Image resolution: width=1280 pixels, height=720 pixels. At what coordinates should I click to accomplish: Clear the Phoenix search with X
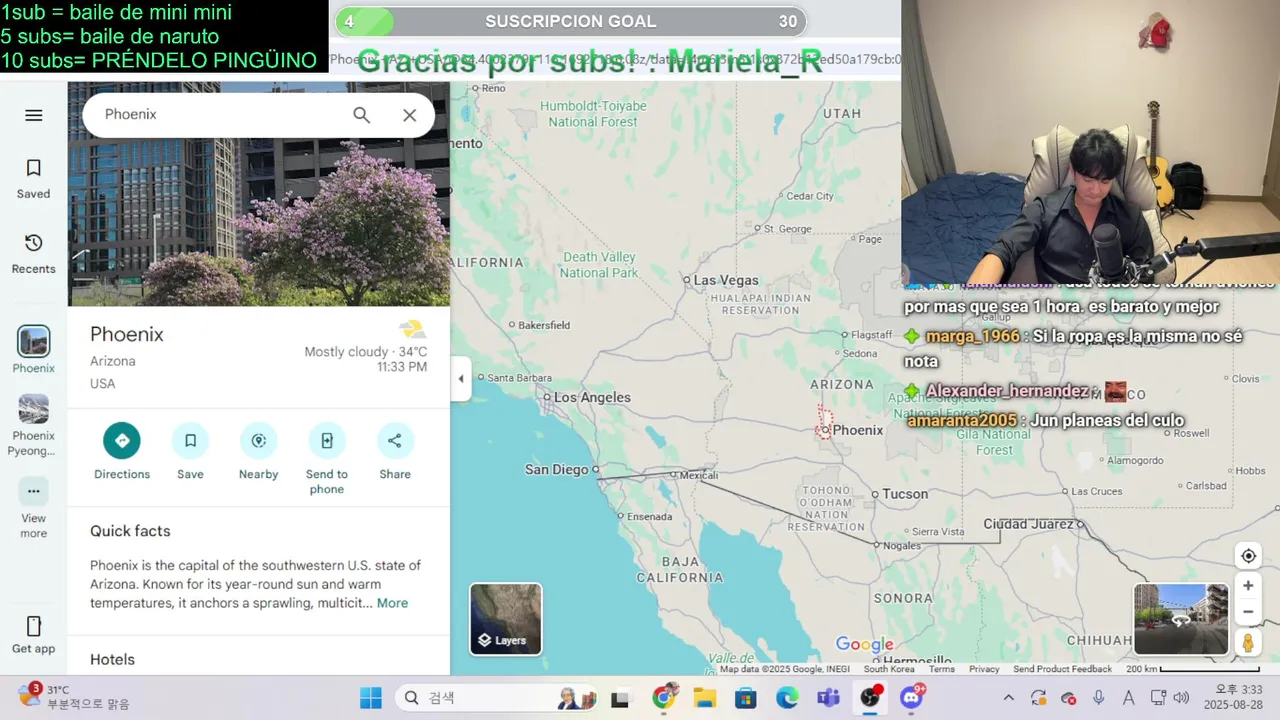tap(409, 115)
